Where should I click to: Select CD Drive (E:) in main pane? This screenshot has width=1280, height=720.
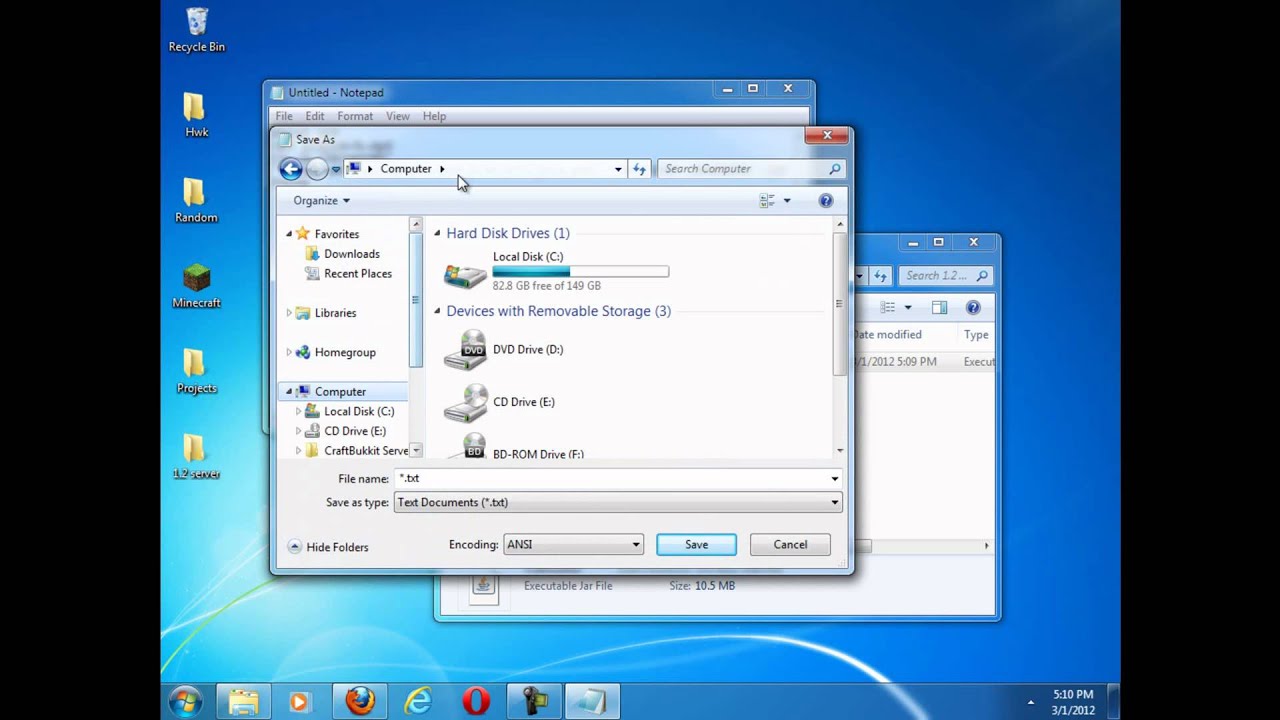(500, 402)
